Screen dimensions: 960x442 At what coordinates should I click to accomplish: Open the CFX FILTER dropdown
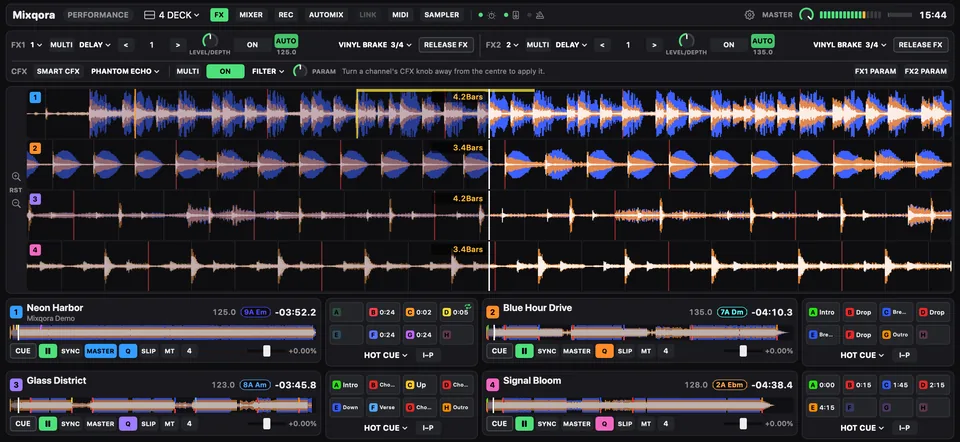coord(268,71)
